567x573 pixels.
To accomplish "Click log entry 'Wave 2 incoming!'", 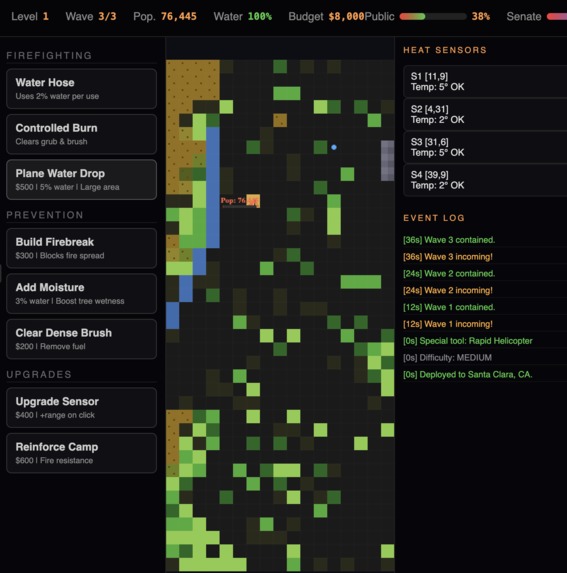I will pyautogui.click(x=448, y=290).
